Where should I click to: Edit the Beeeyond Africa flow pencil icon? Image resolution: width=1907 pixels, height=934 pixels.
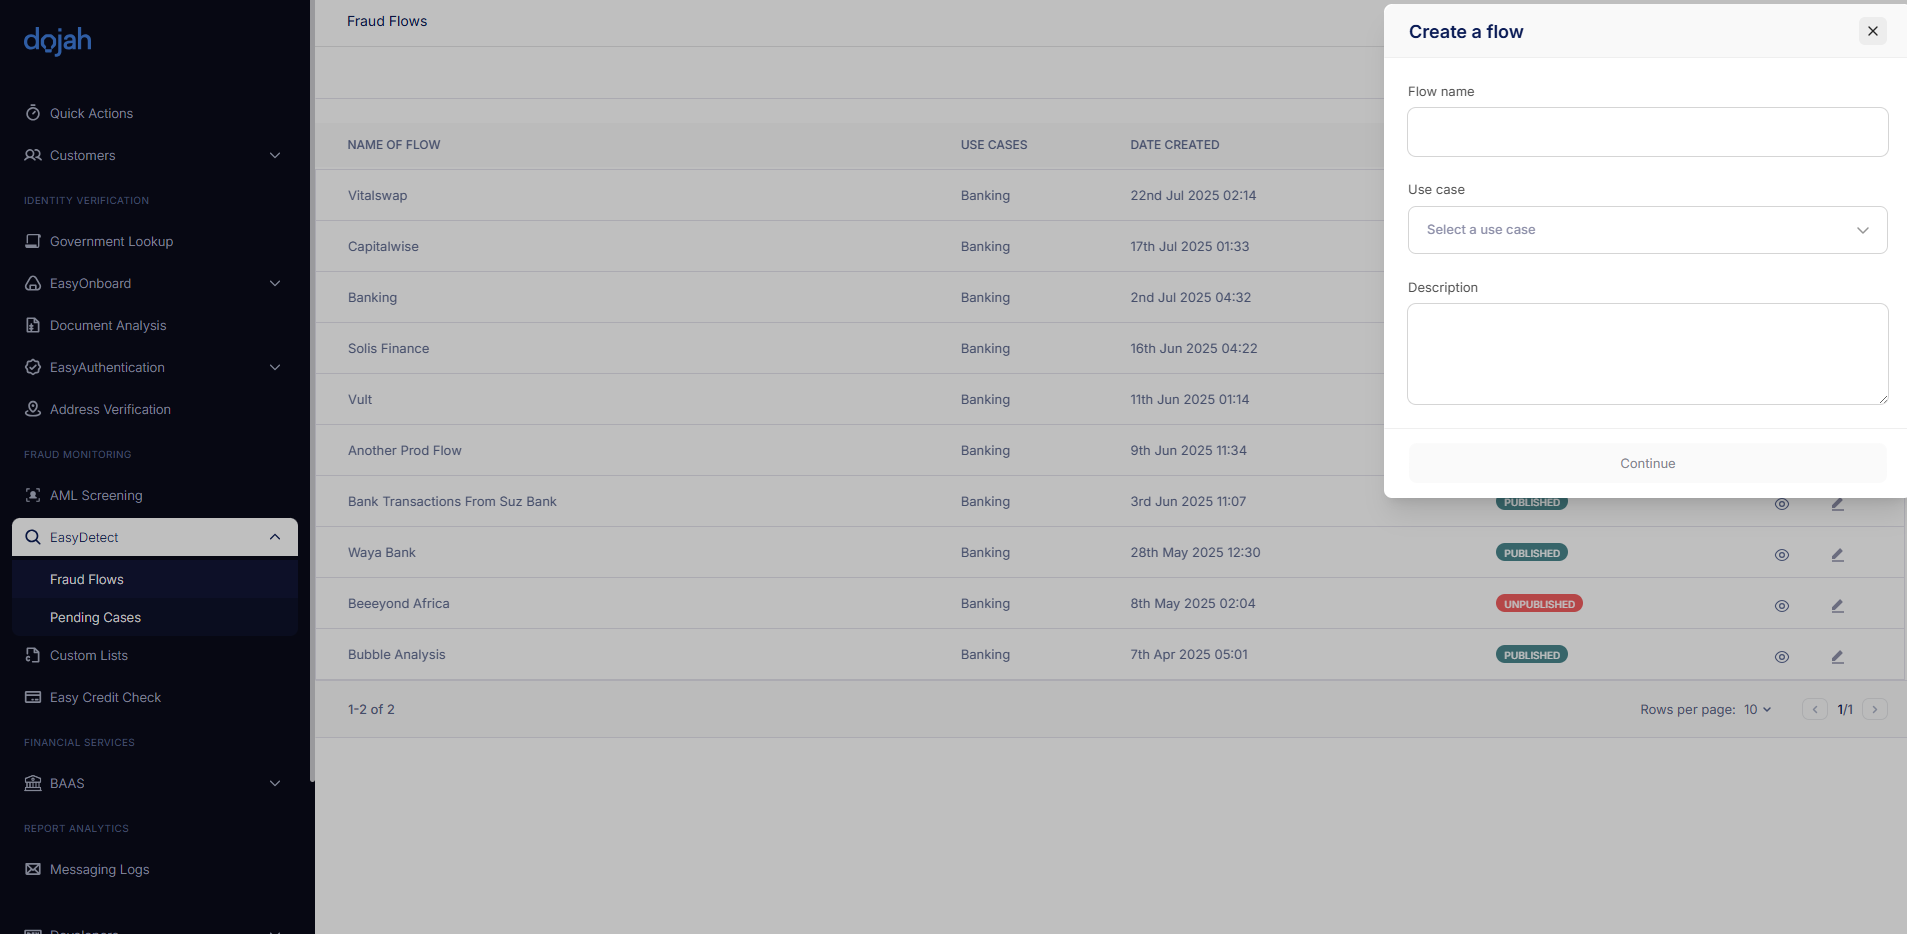(x=1837, y=605)
